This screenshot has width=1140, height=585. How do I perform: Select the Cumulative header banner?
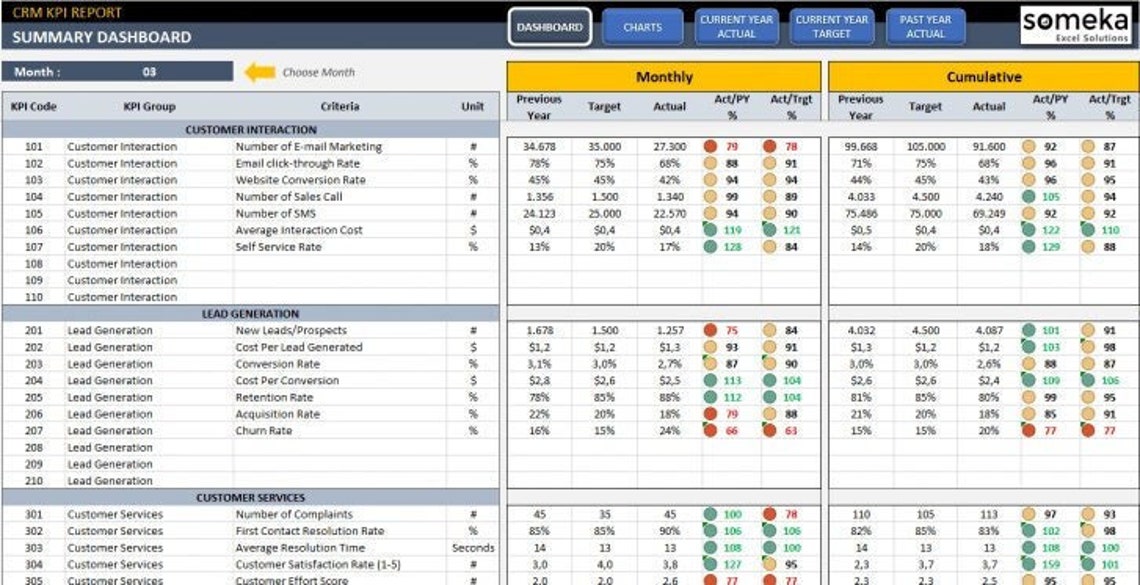982,76
